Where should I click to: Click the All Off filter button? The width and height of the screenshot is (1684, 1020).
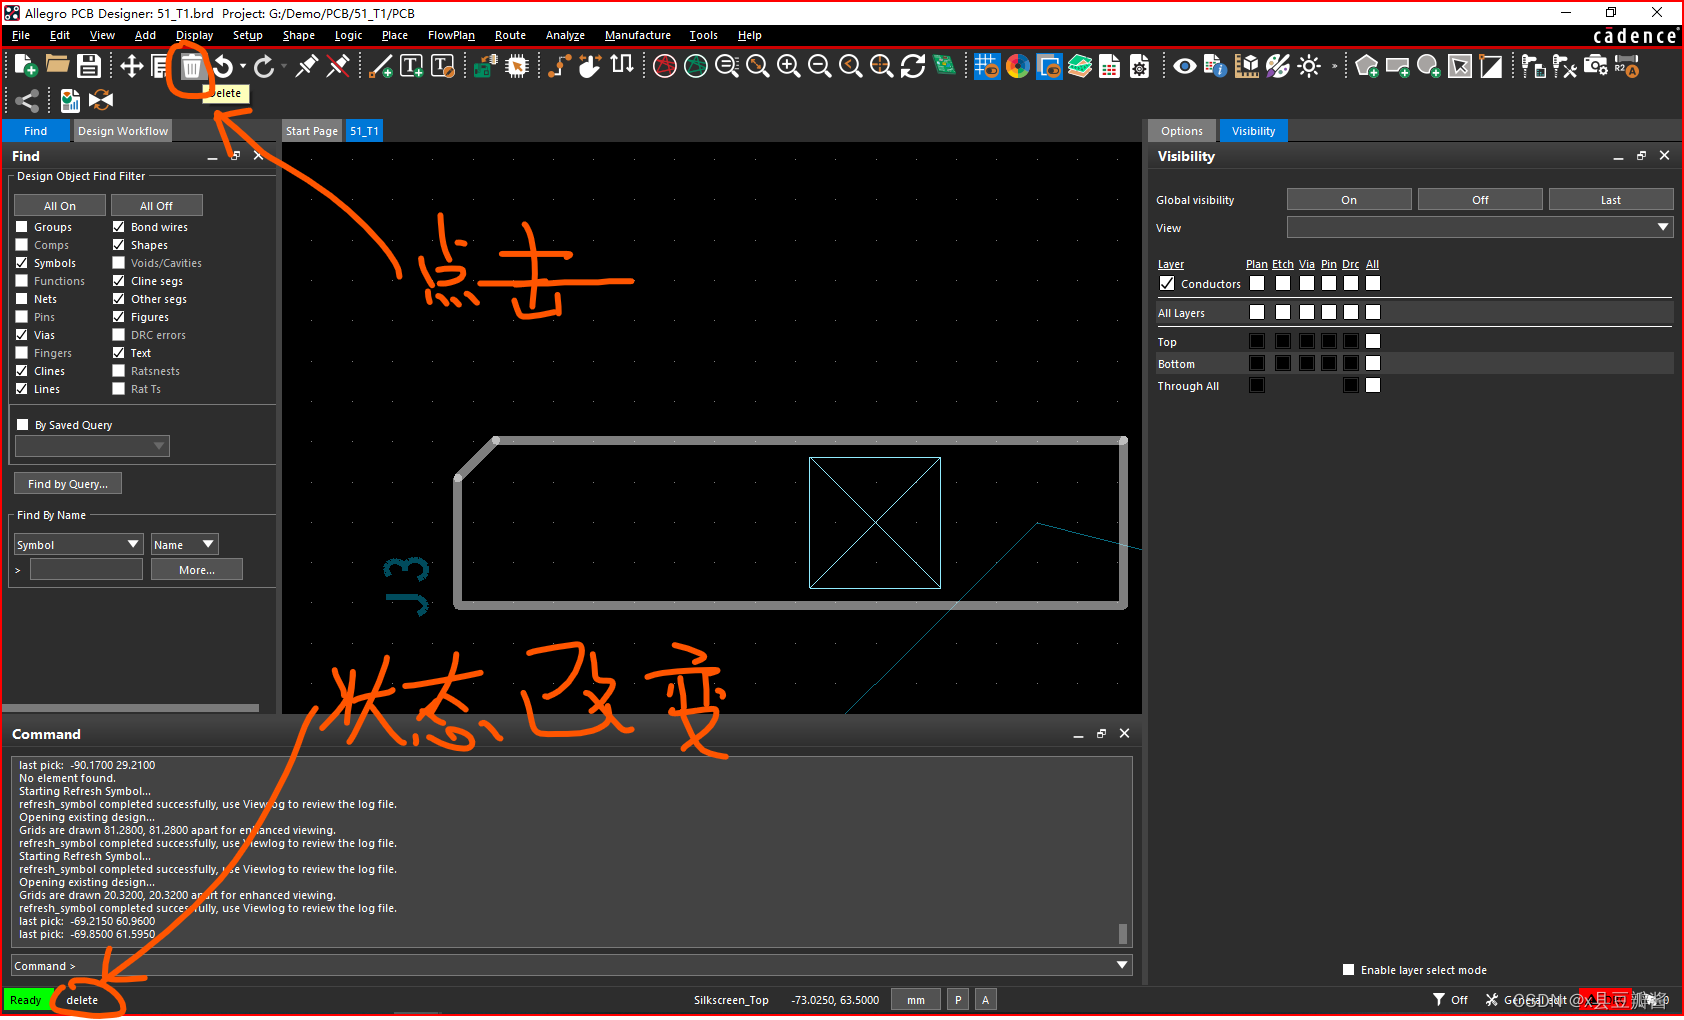point(156,206)
